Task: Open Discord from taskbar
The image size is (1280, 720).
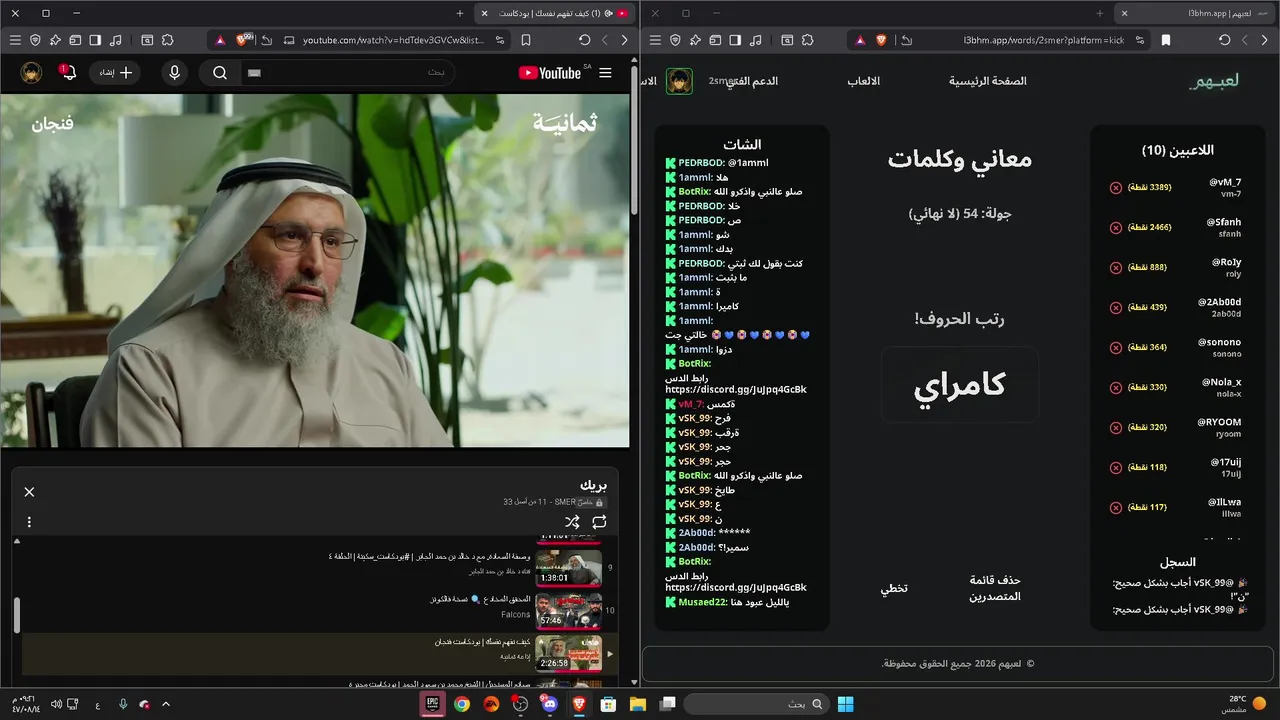Action: 549,704
